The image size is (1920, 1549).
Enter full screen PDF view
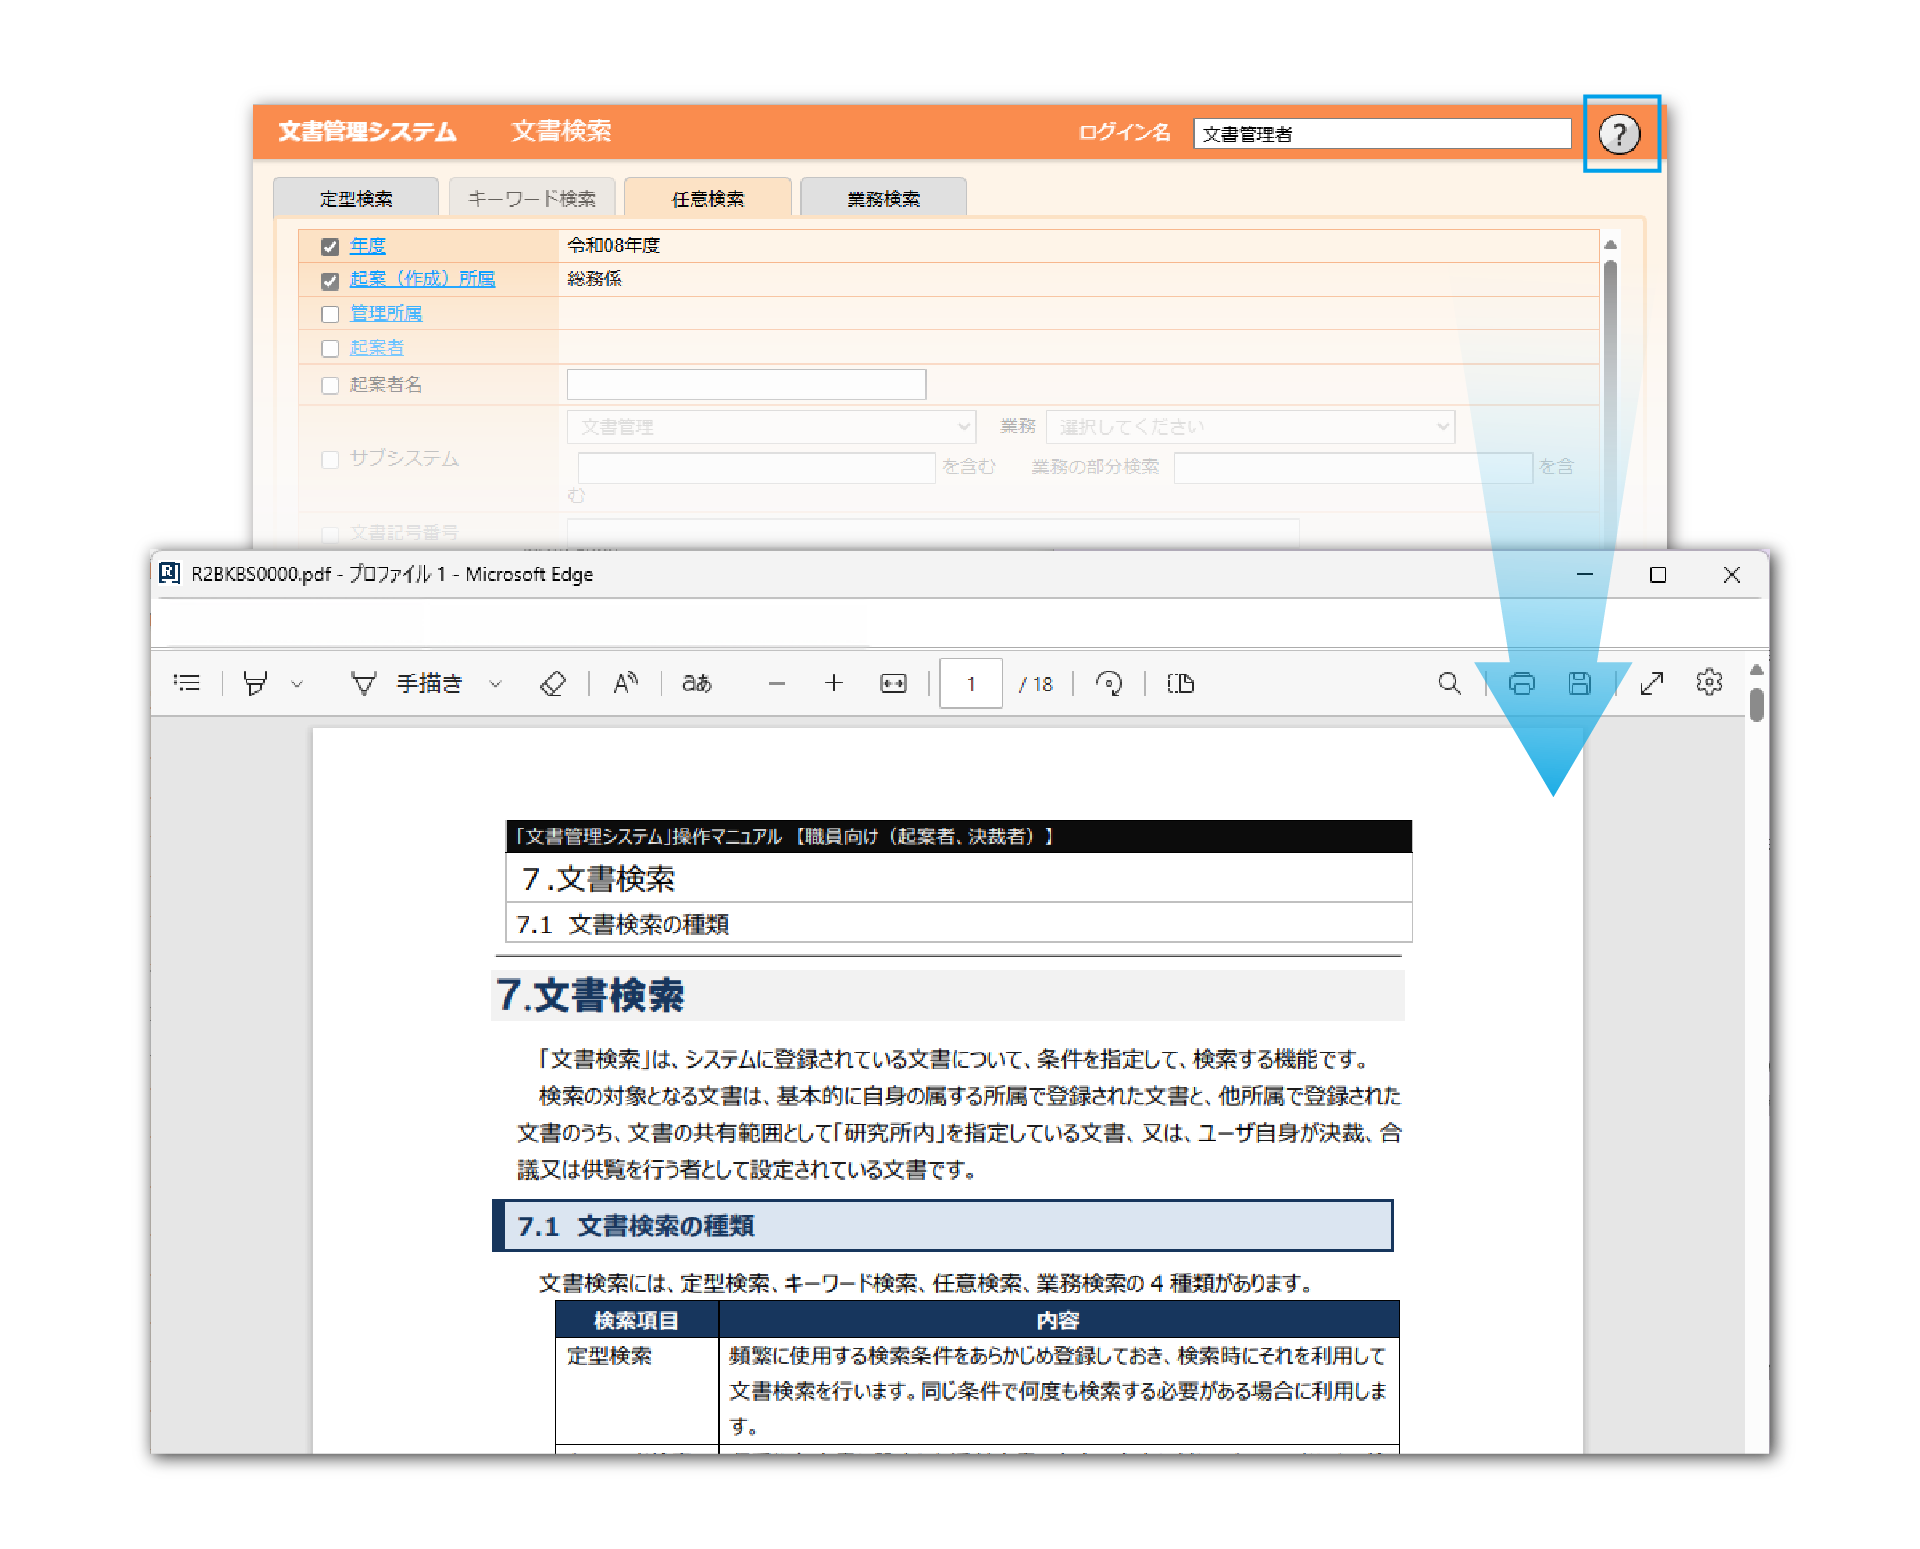pyautogui.click(x=1652, y=683)
